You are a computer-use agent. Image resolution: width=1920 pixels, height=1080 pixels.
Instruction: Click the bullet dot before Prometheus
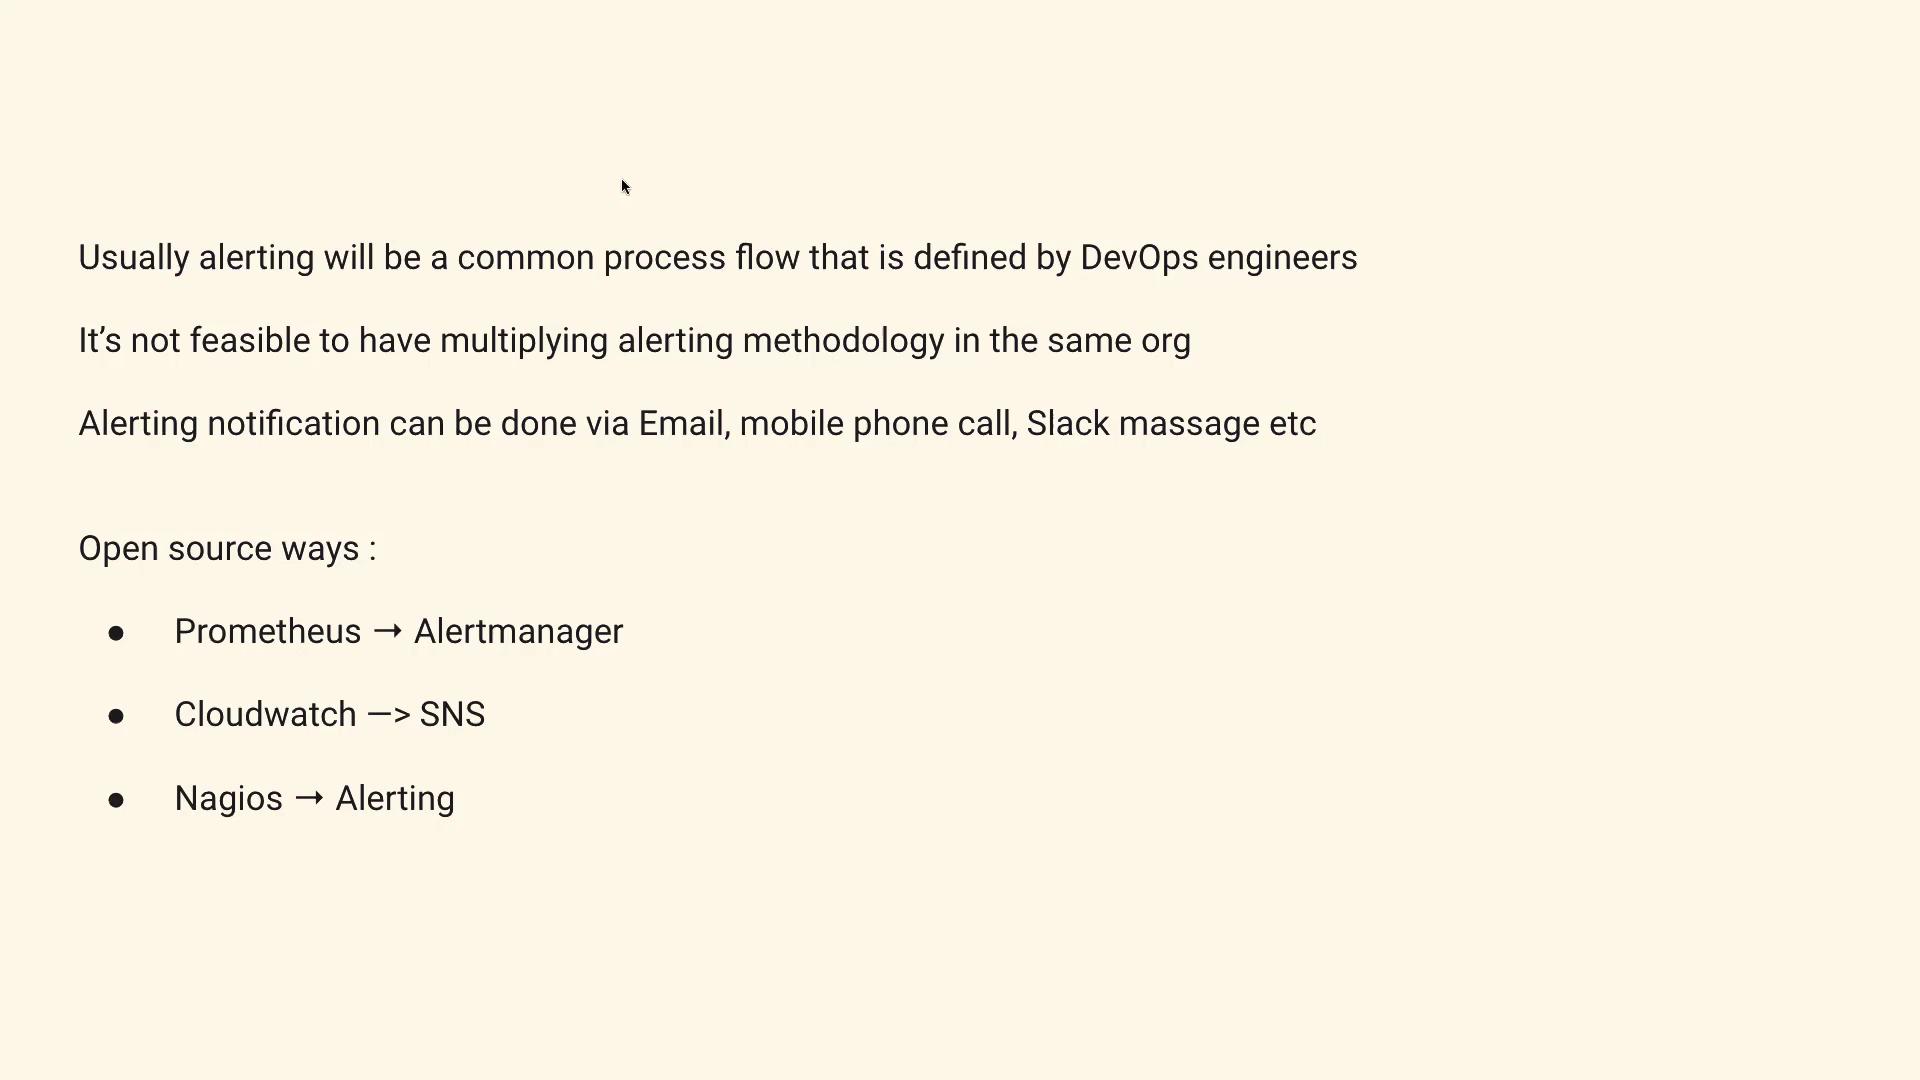point(116,633)
